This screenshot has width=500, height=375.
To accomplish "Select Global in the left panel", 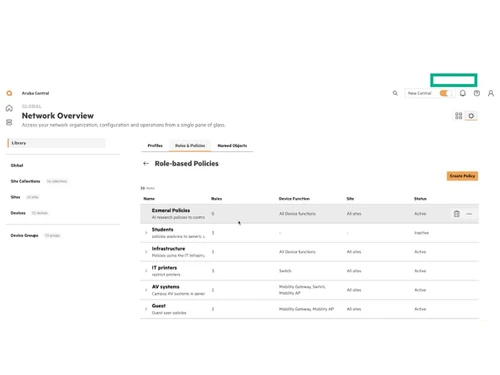I will [x=17, y=165].
